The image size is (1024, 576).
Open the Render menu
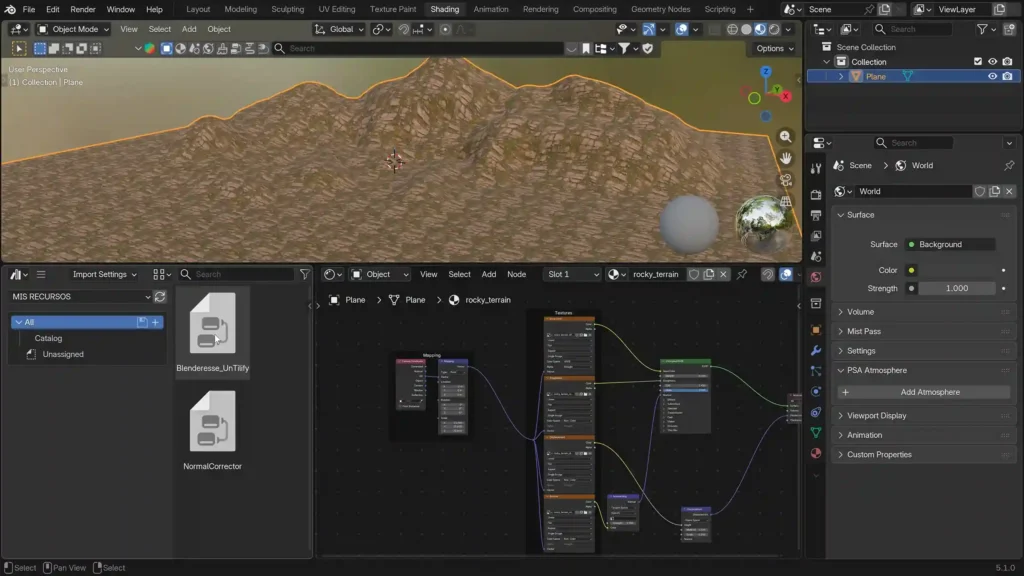(83, 9)
